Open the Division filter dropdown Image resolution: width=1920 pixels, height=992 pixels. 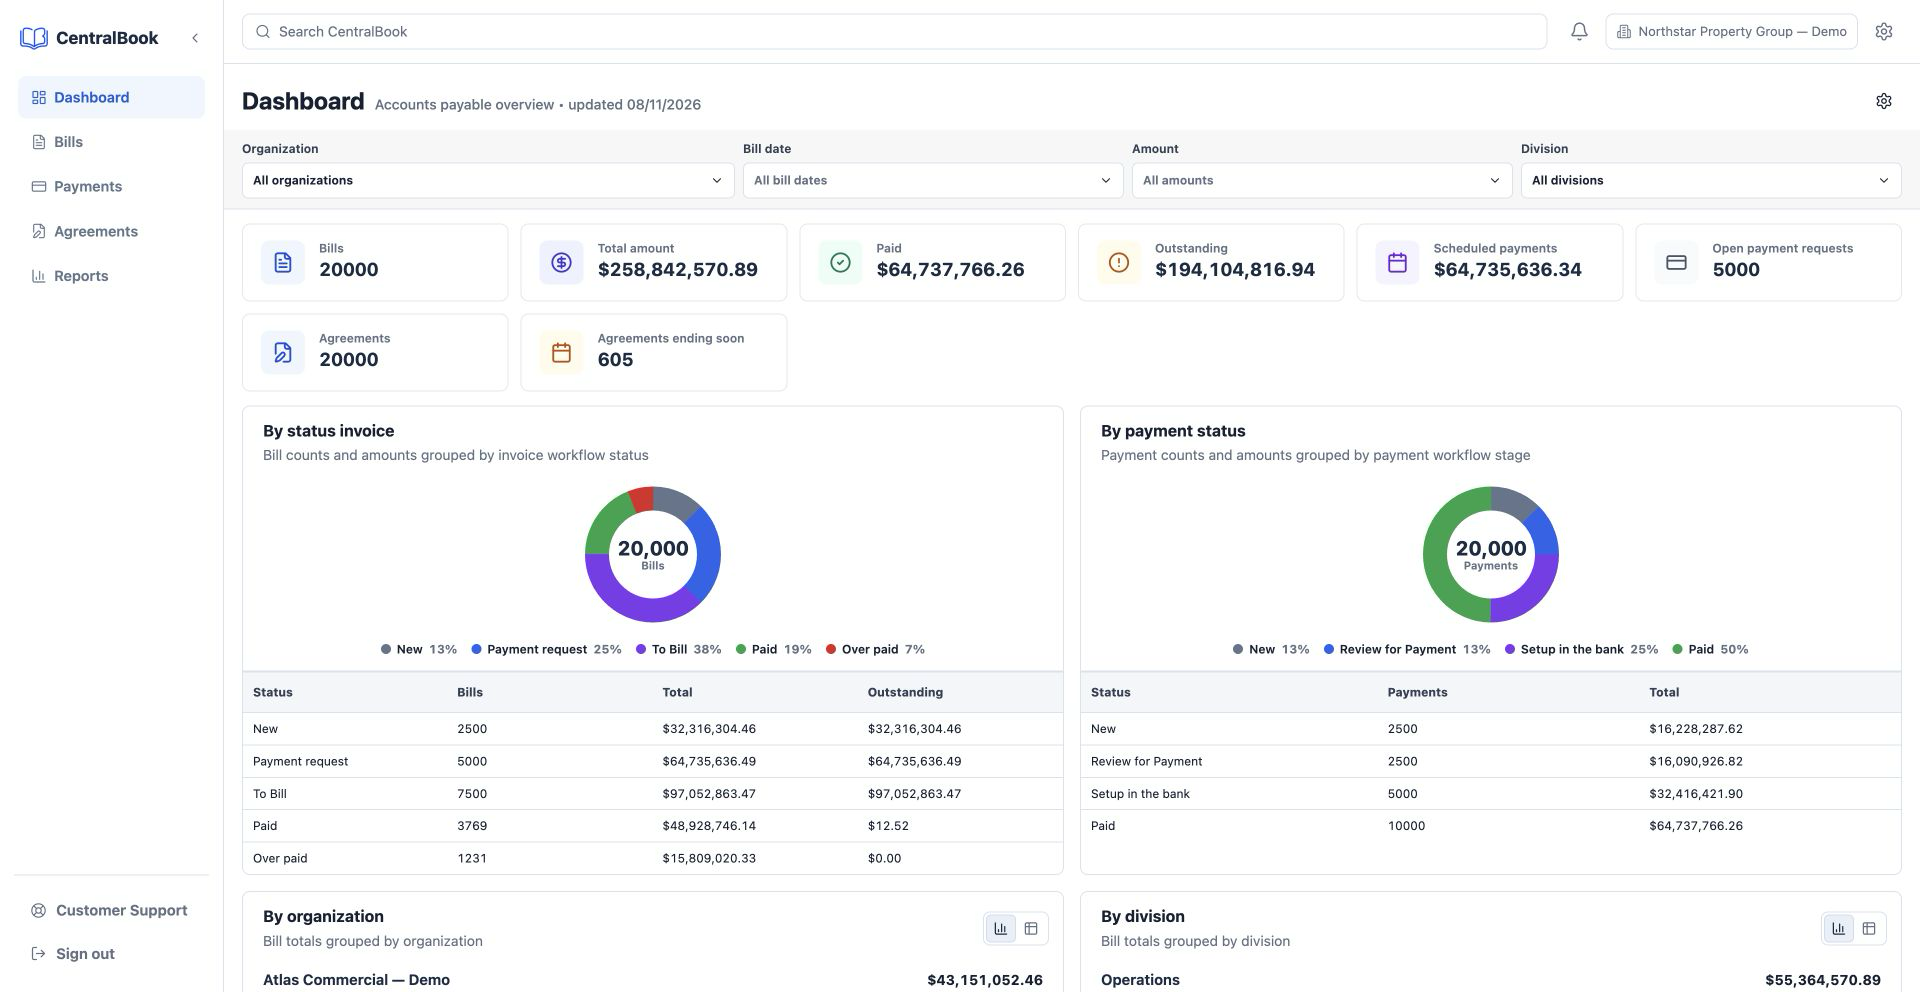[x=1711, y=181]
